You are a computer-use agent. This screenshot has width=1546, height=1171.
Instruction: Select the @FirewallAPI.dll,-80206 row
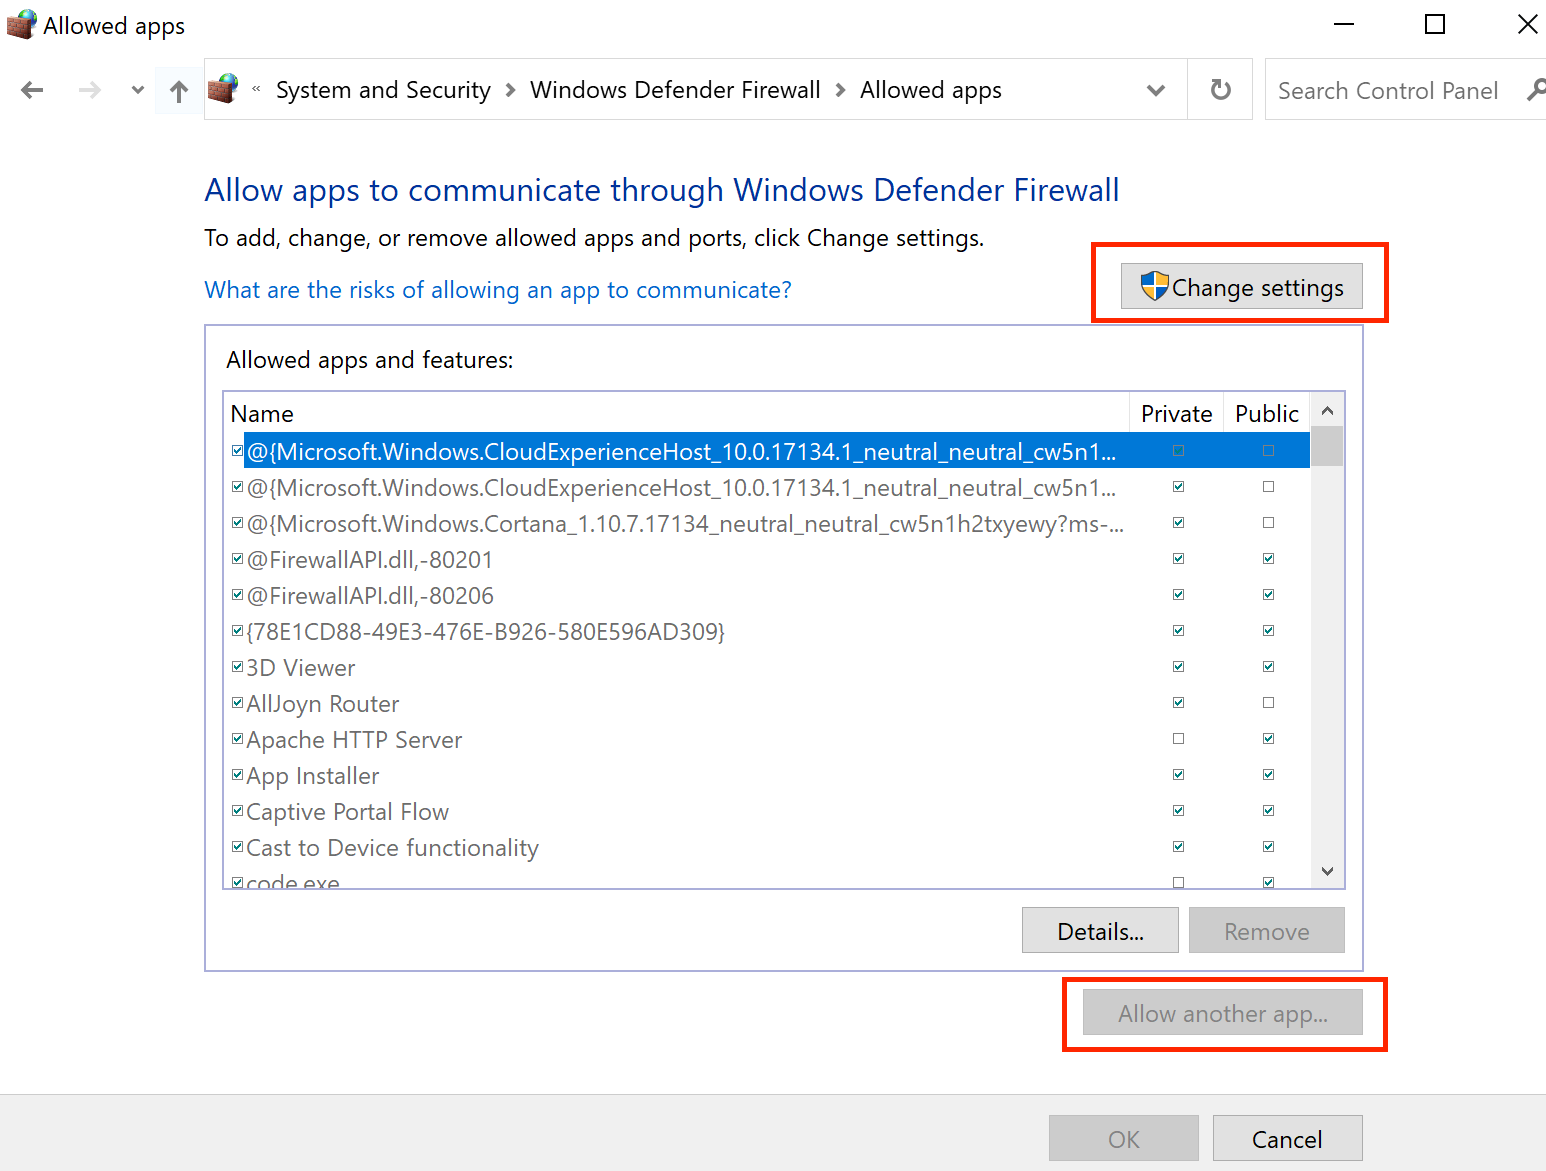(767, 596)
